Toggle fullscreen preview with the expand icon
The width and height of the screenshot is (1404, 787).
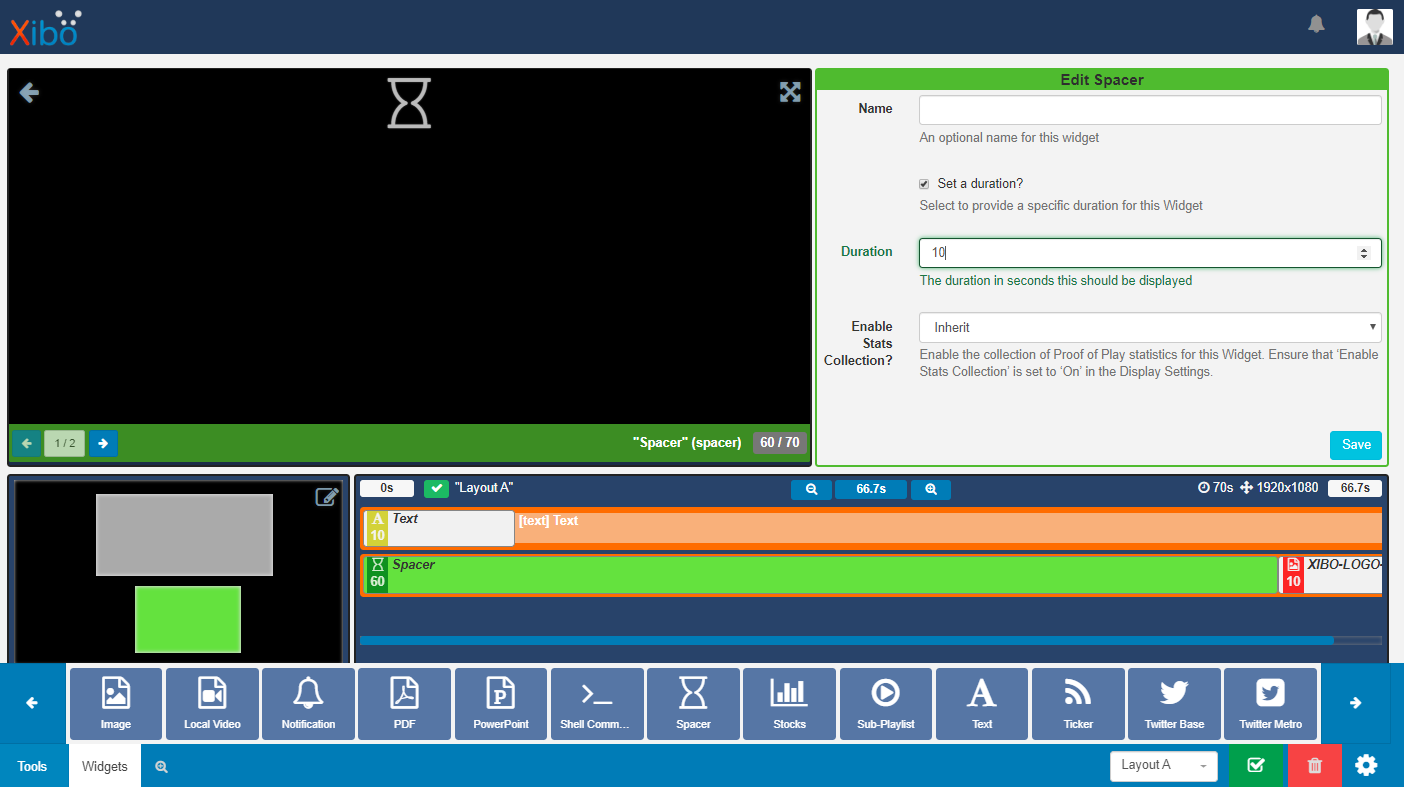pyautogui.click(x=790, y=92)
